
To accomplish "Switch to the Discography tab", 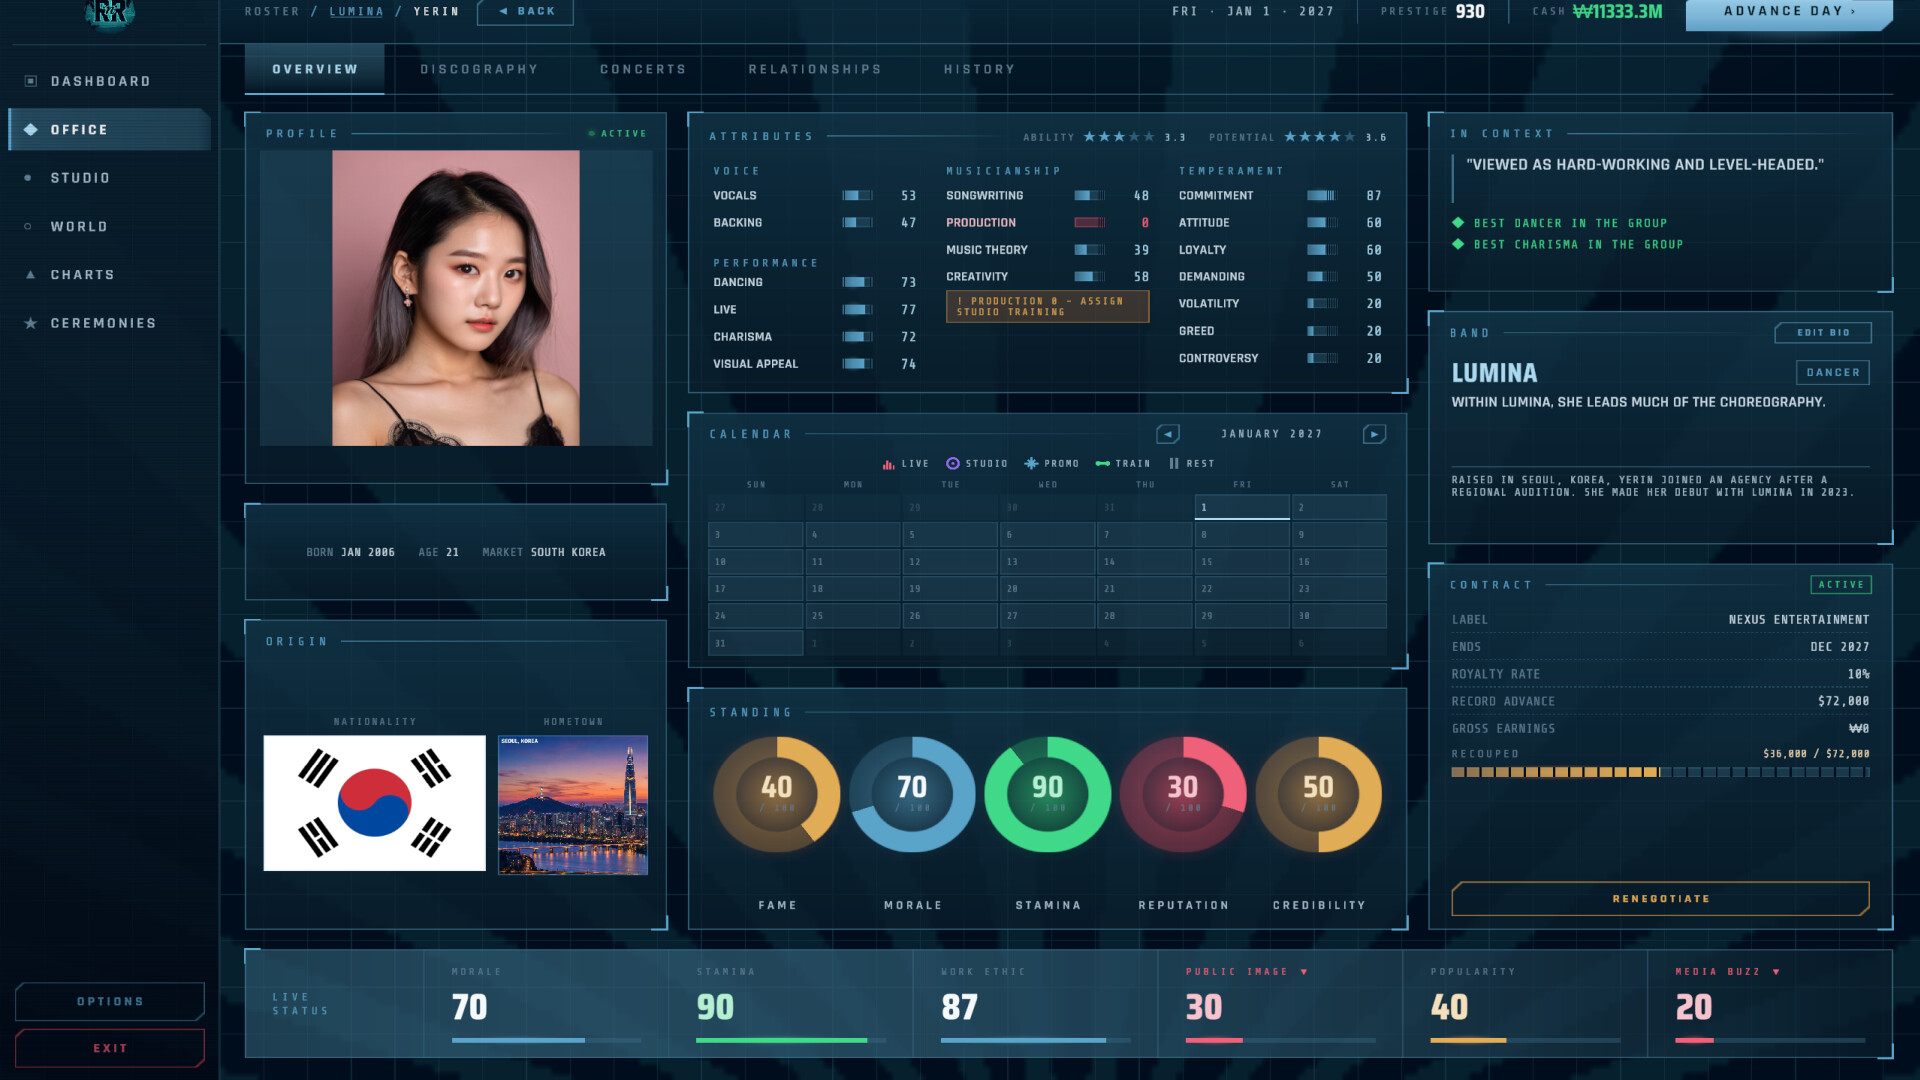I will click(x=479, y=69).
